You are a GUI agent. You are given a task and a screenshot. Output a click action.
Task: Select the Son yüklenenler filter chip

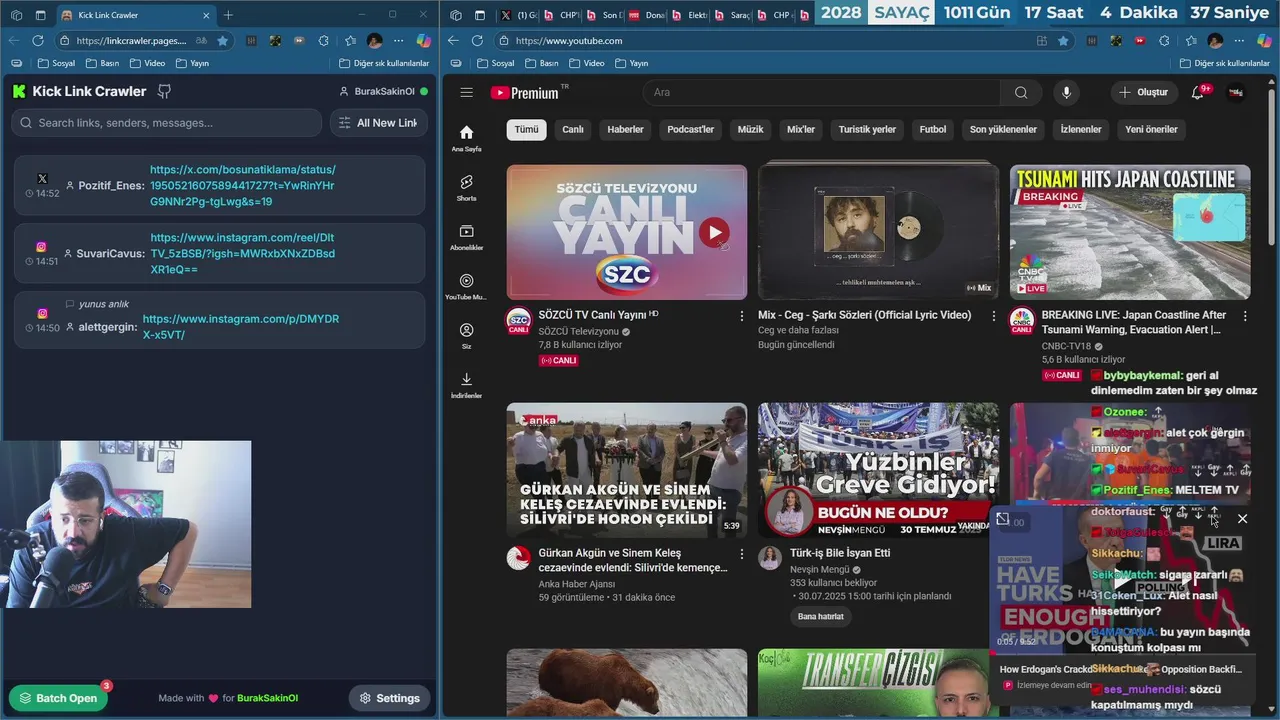click(1003, 129)
